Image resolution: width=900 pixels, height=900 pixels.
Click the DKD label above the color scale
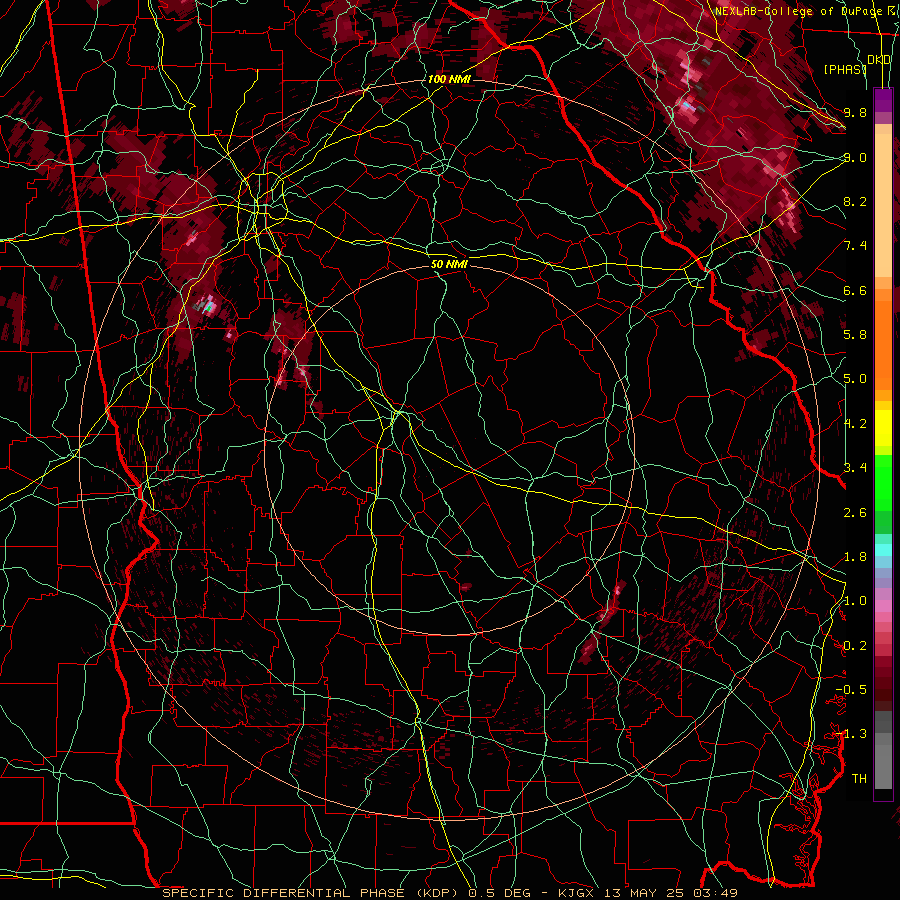(x=879, y=60)
